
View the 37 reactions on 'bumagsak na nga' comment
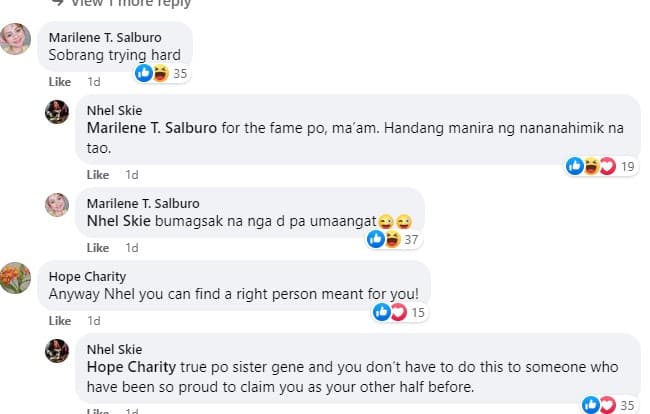tap(393, 239)
